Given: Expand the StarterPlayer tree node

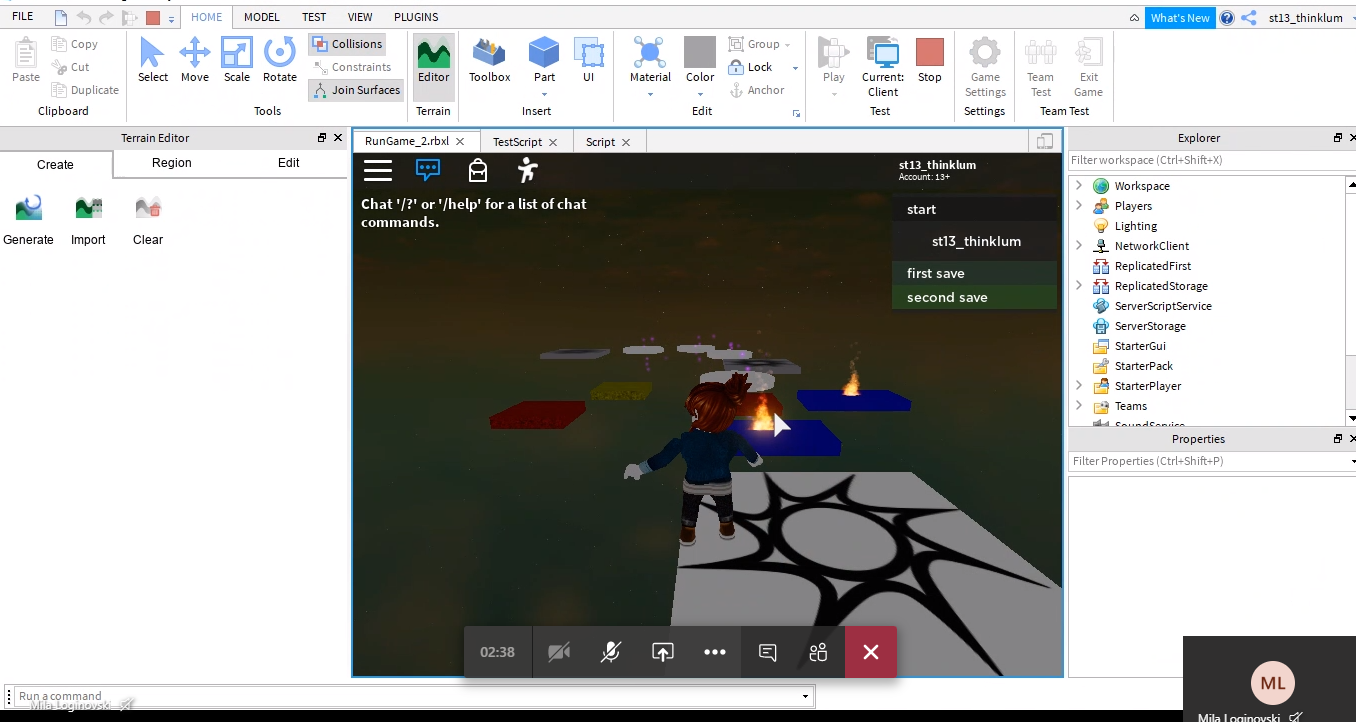Looking at the screenshot, I should [1079, 386].
